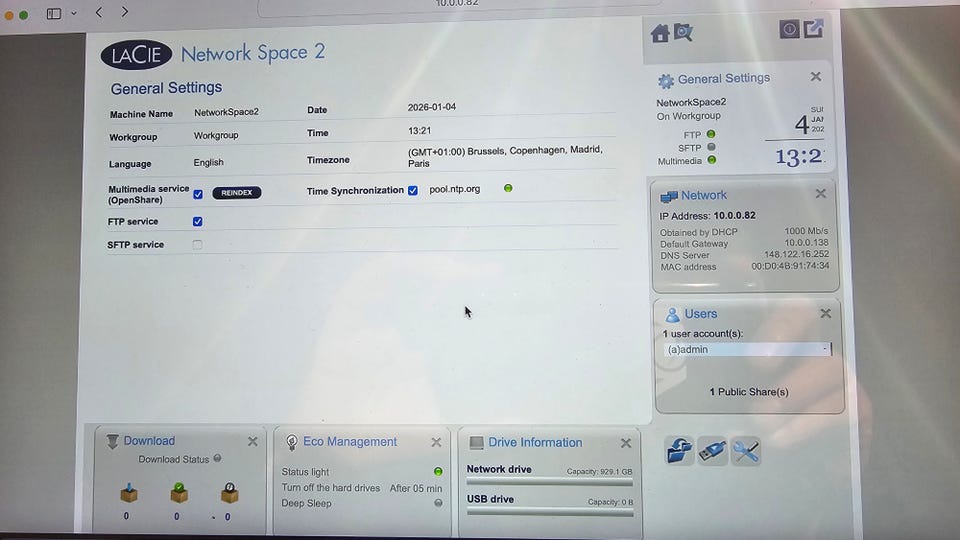Click IP Address 10.0.0.82 text

[x=707, y=216]
